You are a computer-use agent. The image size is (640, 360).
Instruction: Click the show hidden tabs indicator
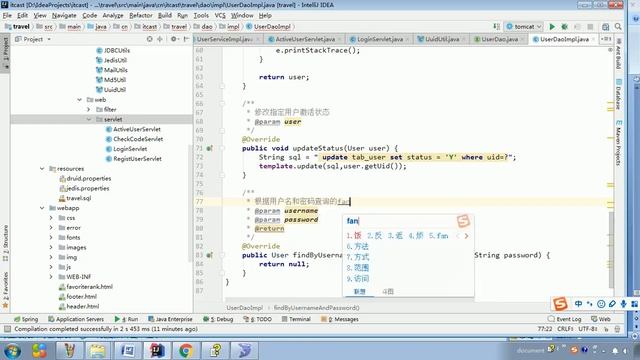click(x=606, y=39)
